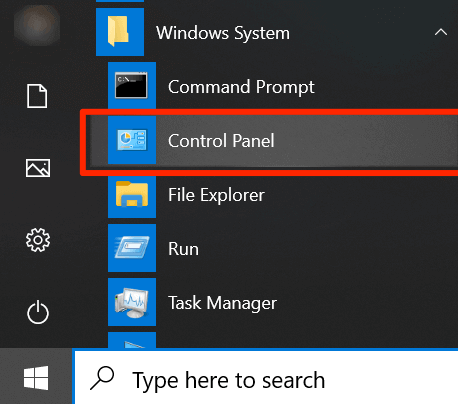Open the Pictures sidebar icon
Screen dimensions: 458x404
click(38, 168)
